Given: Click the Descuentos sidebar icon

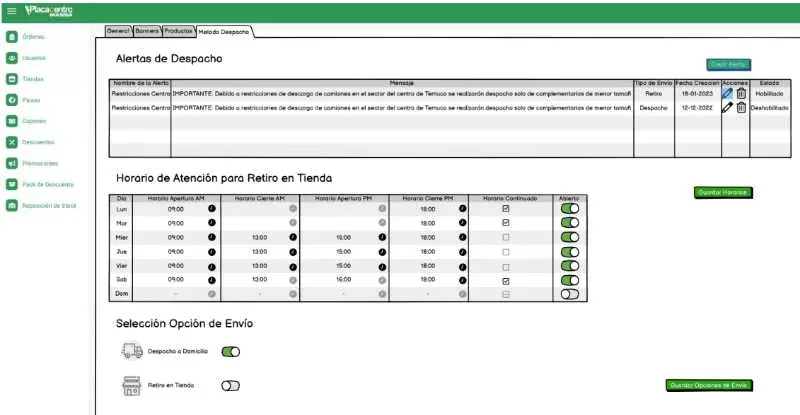Looking at the screenshot, I should [12, 142].
